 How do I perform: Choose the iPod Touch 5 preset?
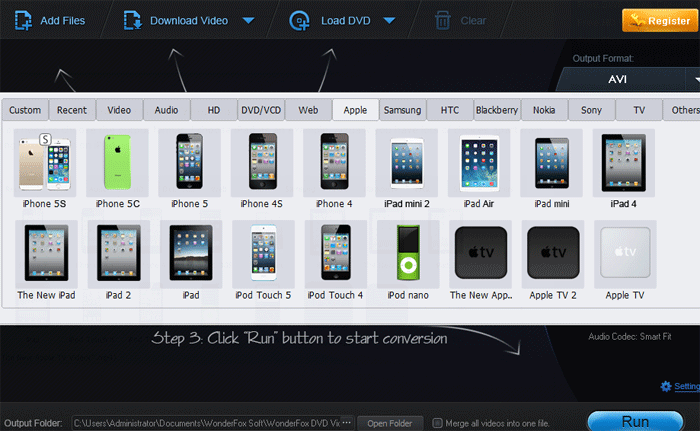pos(263,254)
